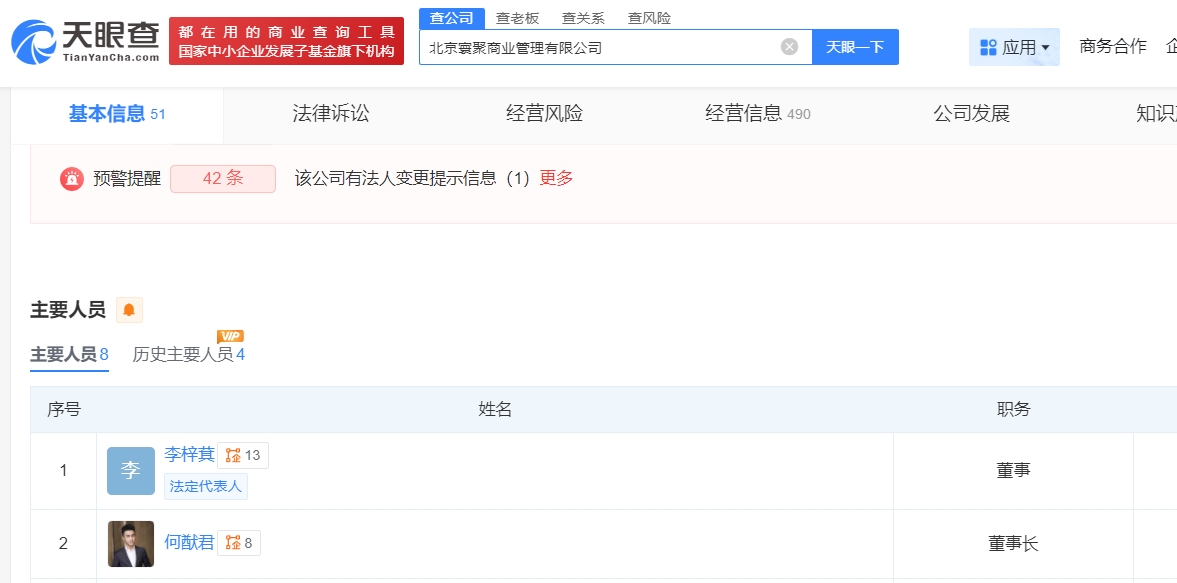Viewport: 1177px width, 583px height.
Task: Open the 经营风险 section tab
Action: pos(545,114)
